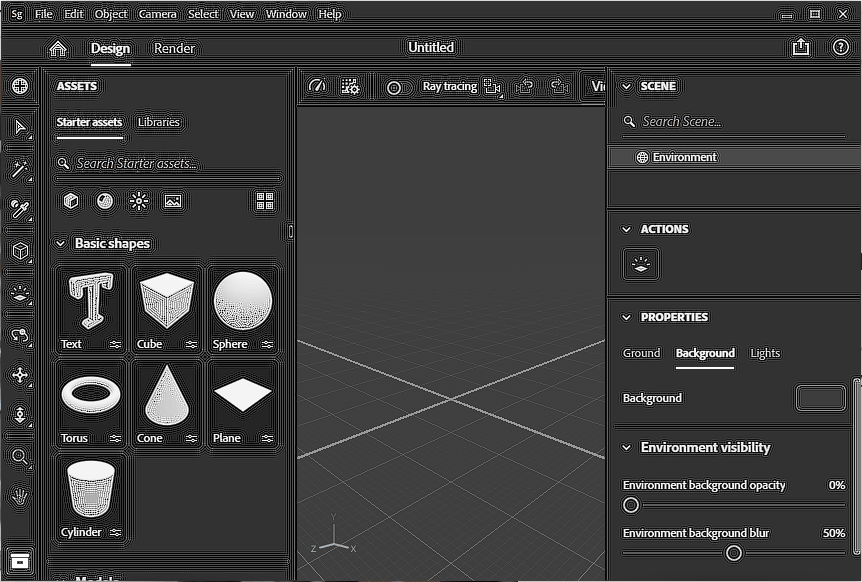
Task: Click the Background color swatch
Action: pyautogui.click(x=820, y=398)
